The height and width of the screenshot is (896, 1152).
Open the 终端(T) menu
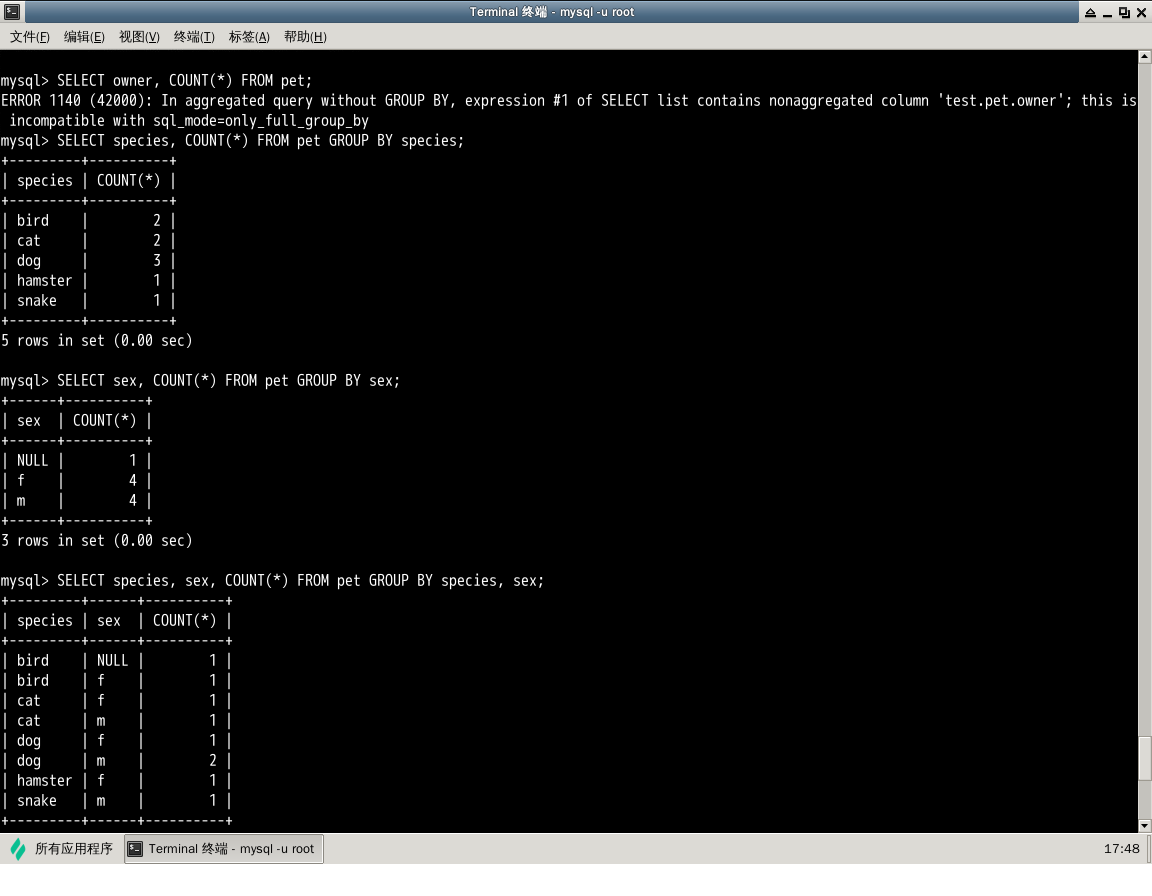194,37
